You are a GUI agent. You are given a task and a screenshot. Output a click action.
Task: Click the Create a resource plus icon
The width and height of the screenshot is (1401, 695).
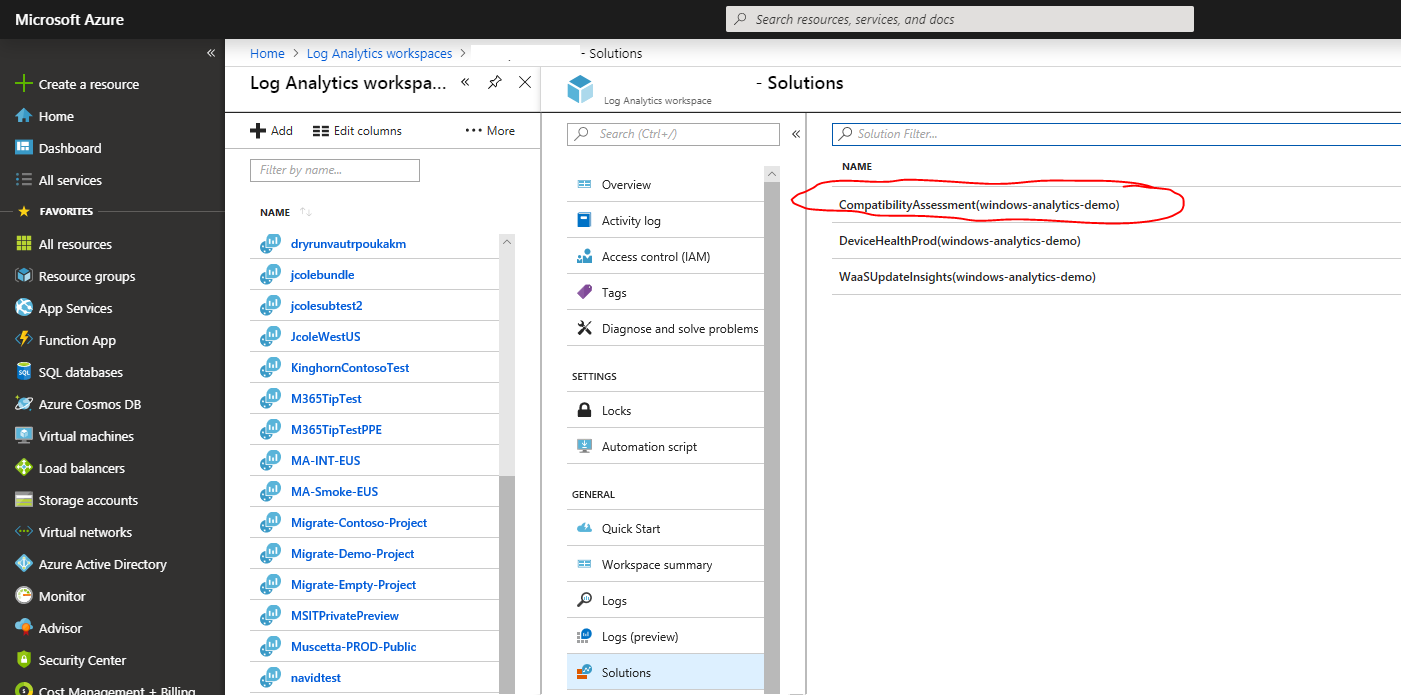24,84
